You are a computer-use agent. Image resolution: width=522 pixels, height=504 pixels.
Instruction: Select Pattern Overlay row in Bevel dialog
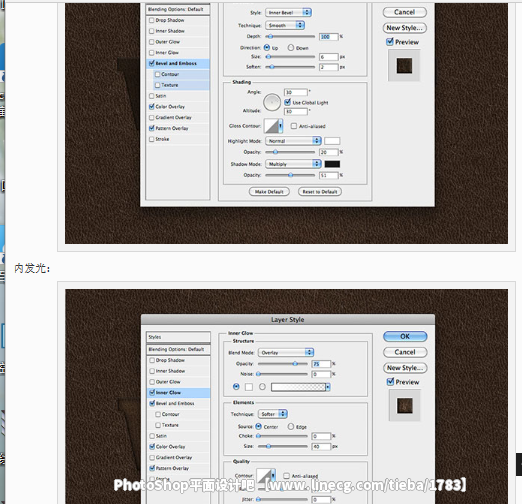[178, 128]
